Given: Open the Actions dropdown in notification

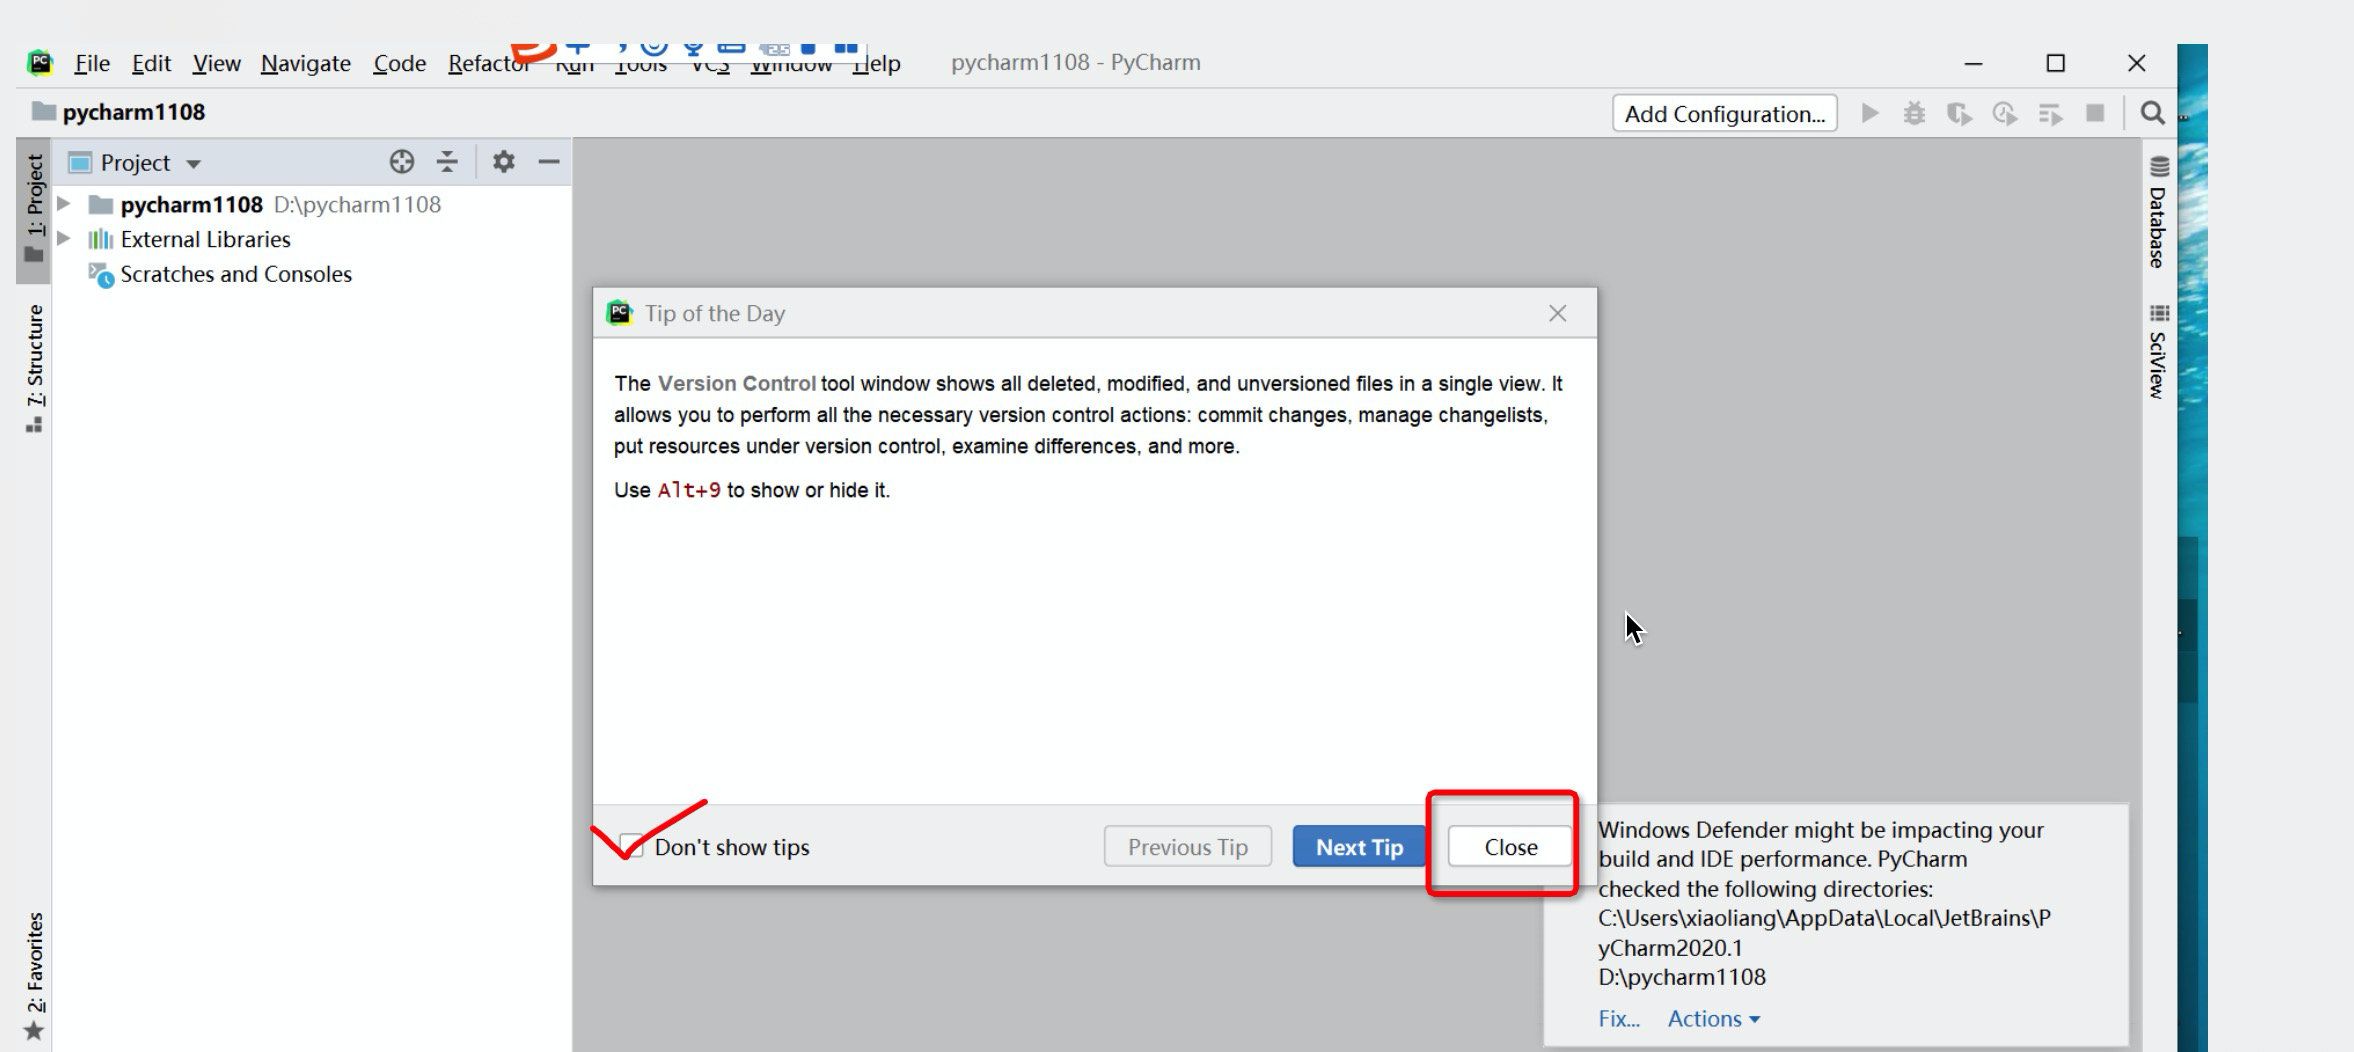Looking at the screenshot, I should 1713,1019.
